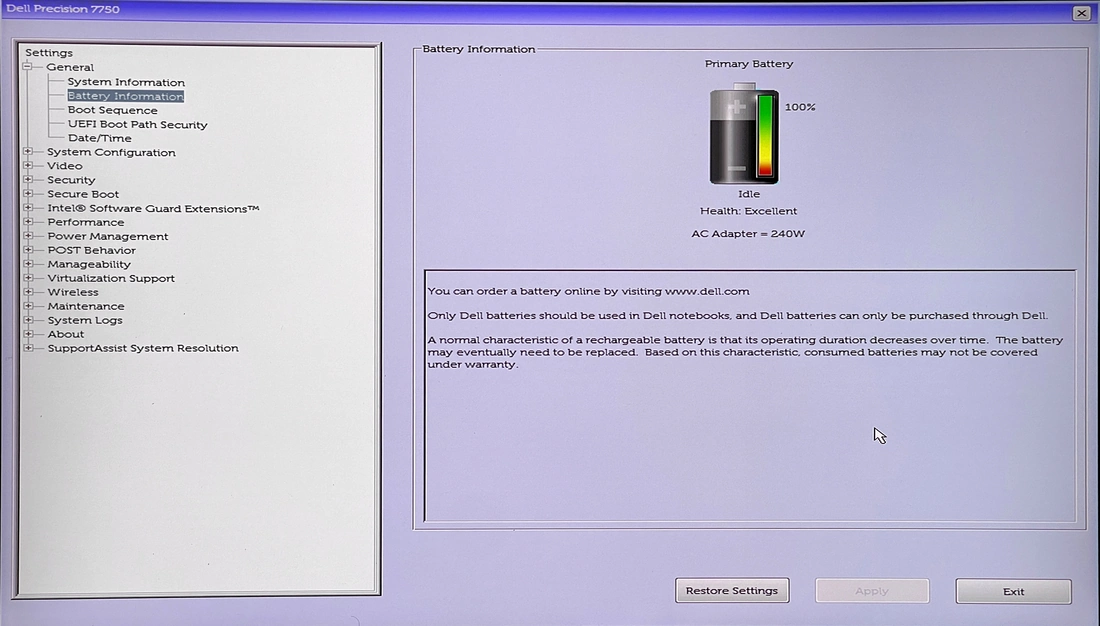
Task: Close the BIOS setup window
Action: click(1081, 13)
